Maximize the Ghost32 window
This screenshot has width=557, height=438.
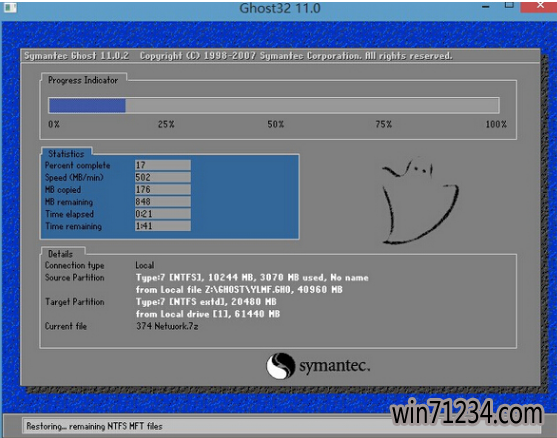click(509, 5)
